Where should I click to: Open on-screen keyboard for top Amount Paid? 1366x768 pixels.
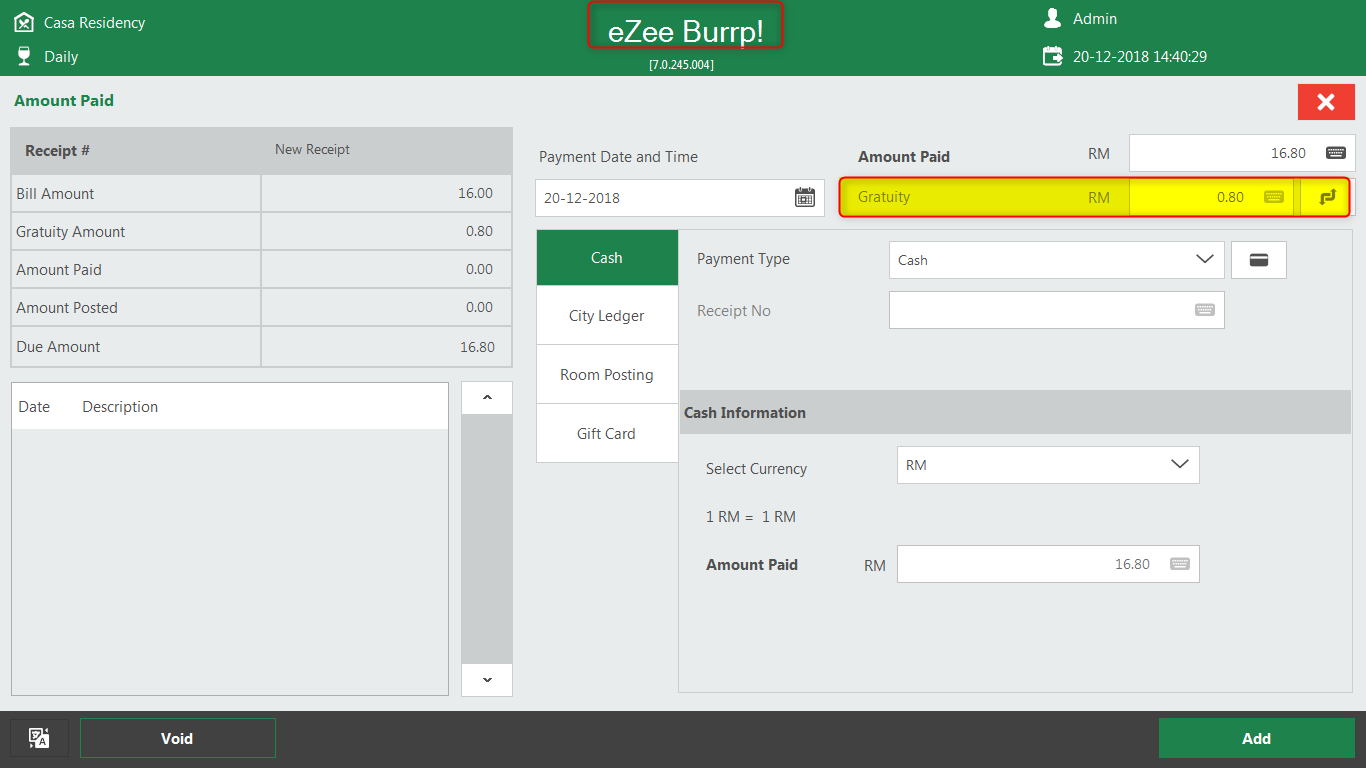click(1335, 153)
